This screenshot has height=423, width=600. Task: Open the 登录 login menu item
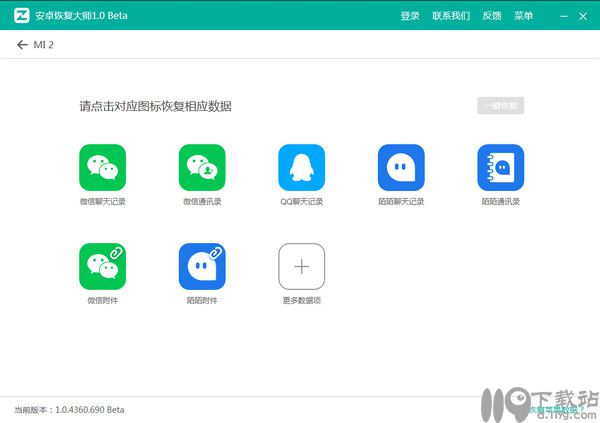(x=410, y=16)
